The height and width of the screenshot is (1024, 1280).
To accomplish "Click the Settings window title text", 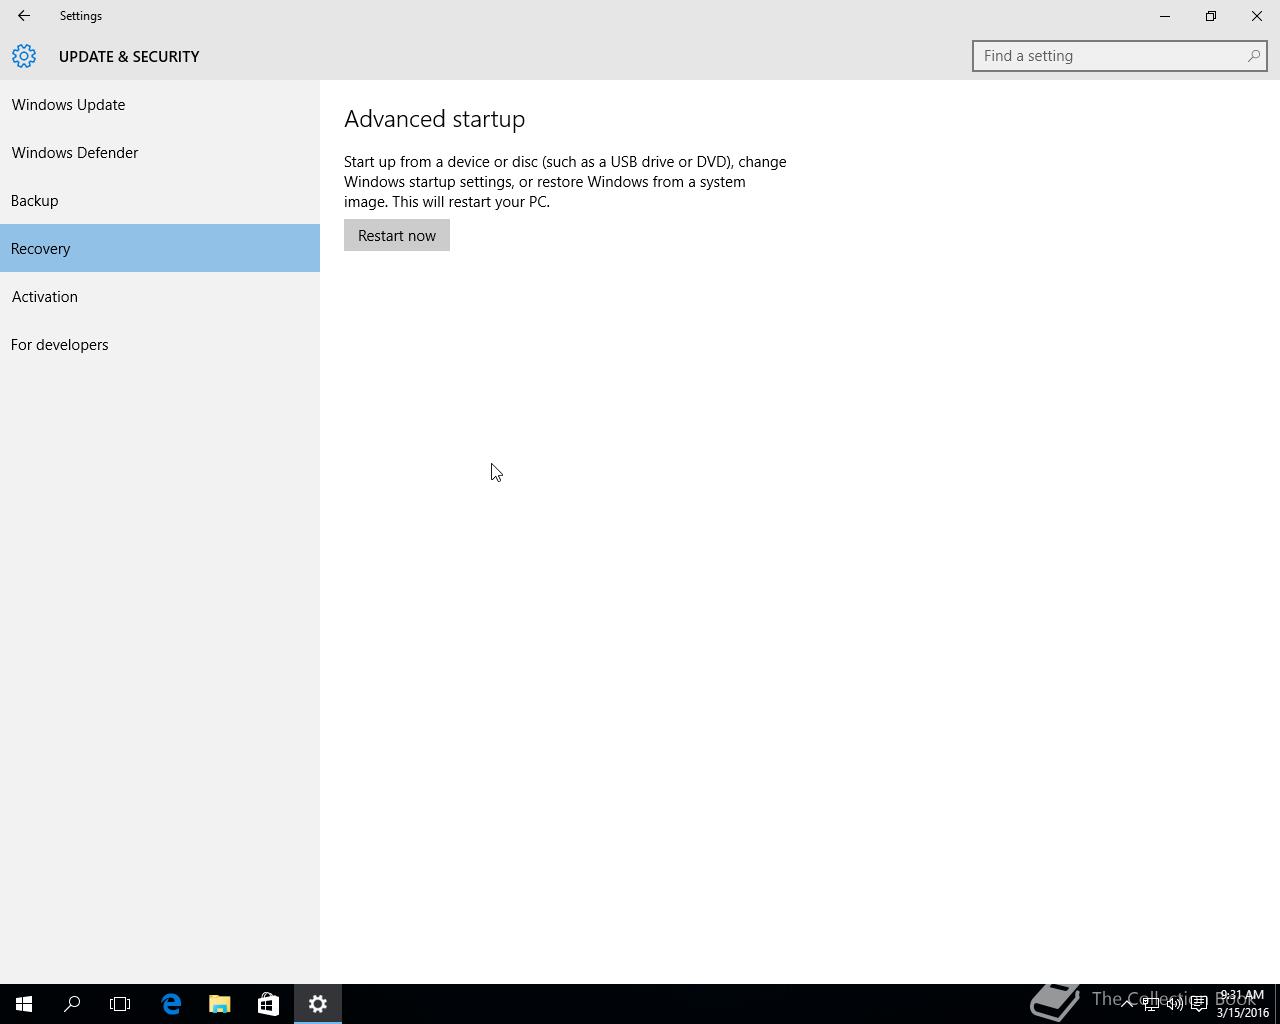I will 81,16.
